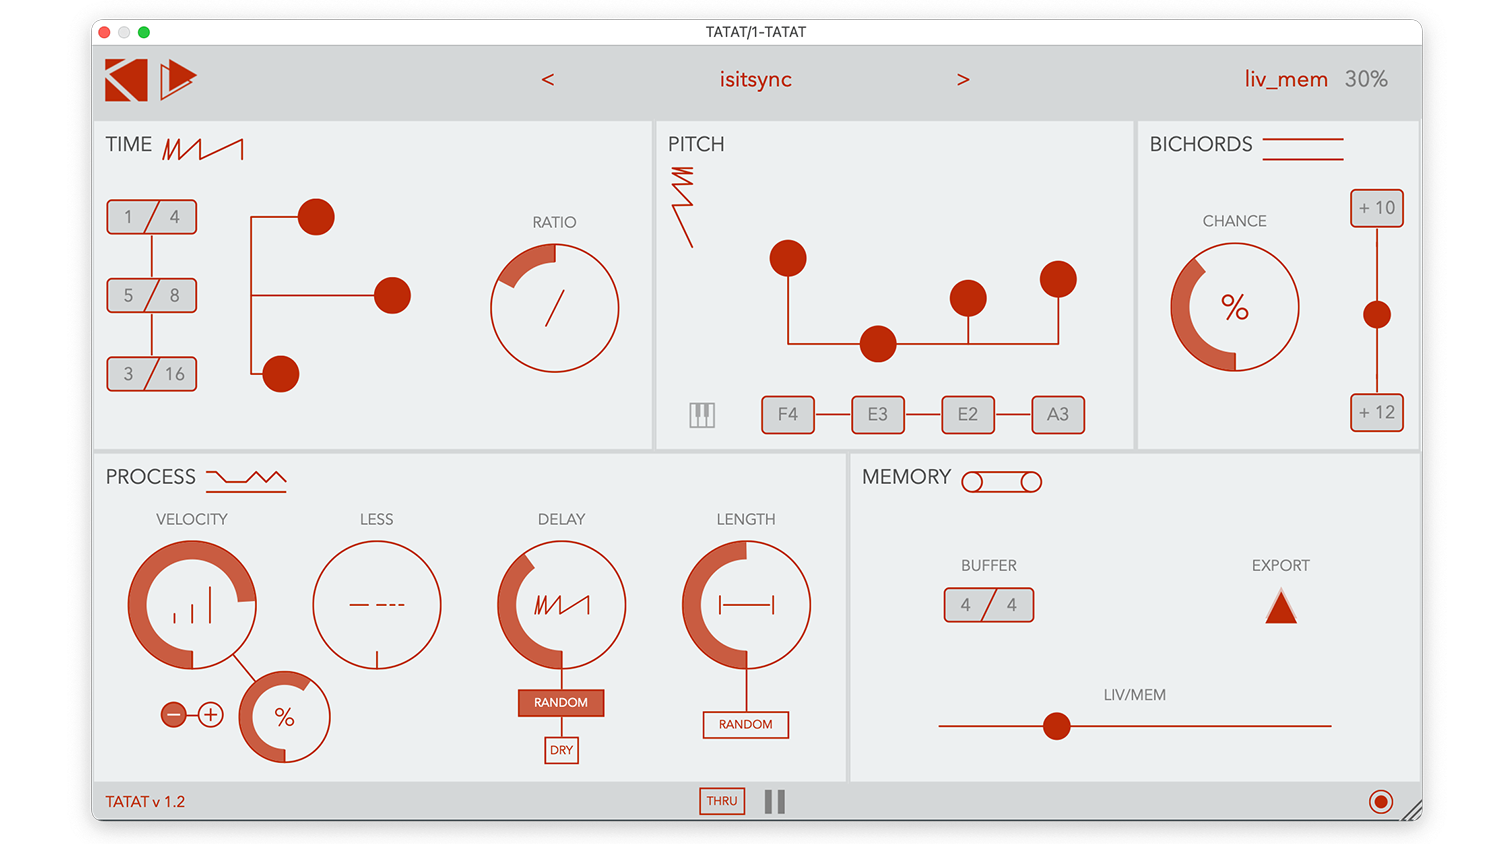Toggle the PROCESS section wave icon
1500x844 pixels.
pos(246,480)
